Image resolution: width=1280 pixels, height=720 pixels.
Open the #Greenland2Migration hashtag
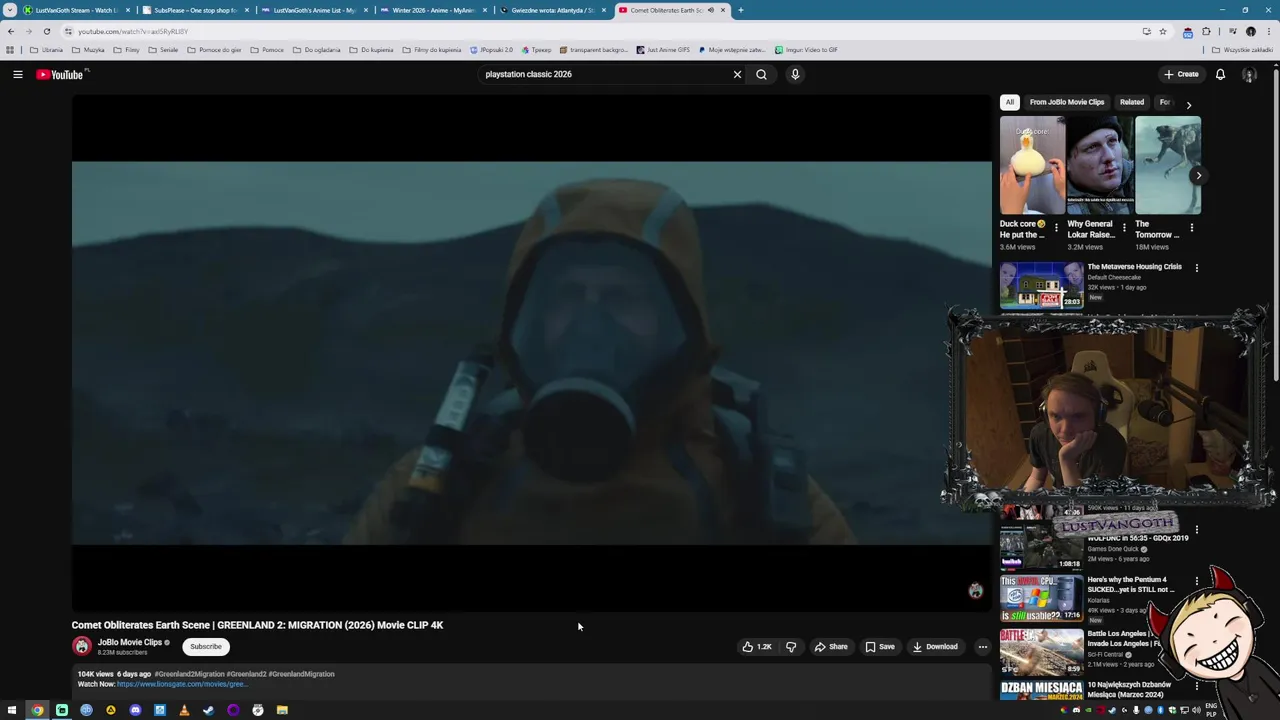(189, 674)
